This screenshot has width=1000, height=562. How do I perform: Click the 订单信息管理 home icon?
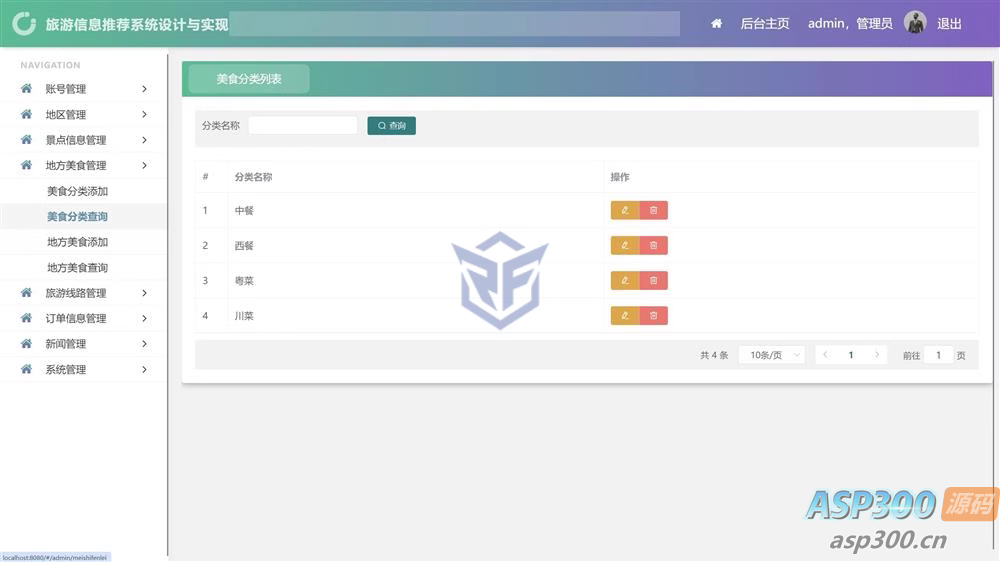point(26,318)
